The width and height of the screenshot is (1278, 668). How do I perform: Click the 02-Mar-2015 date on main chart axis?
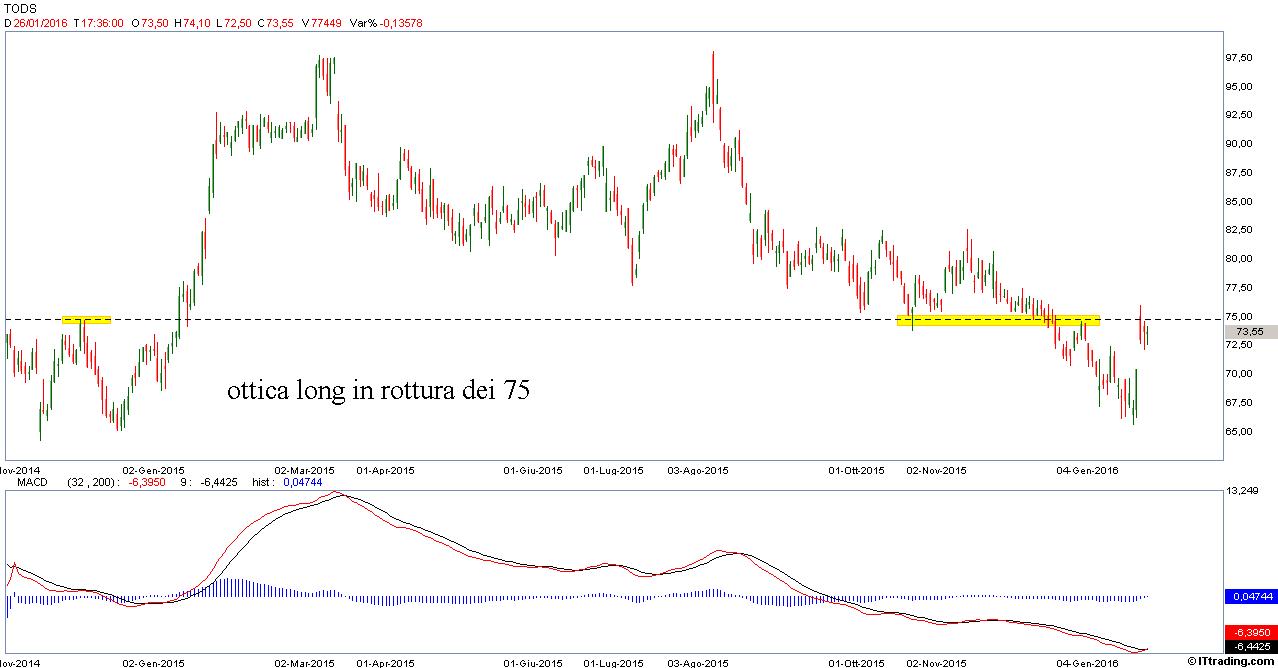point(304,469)
